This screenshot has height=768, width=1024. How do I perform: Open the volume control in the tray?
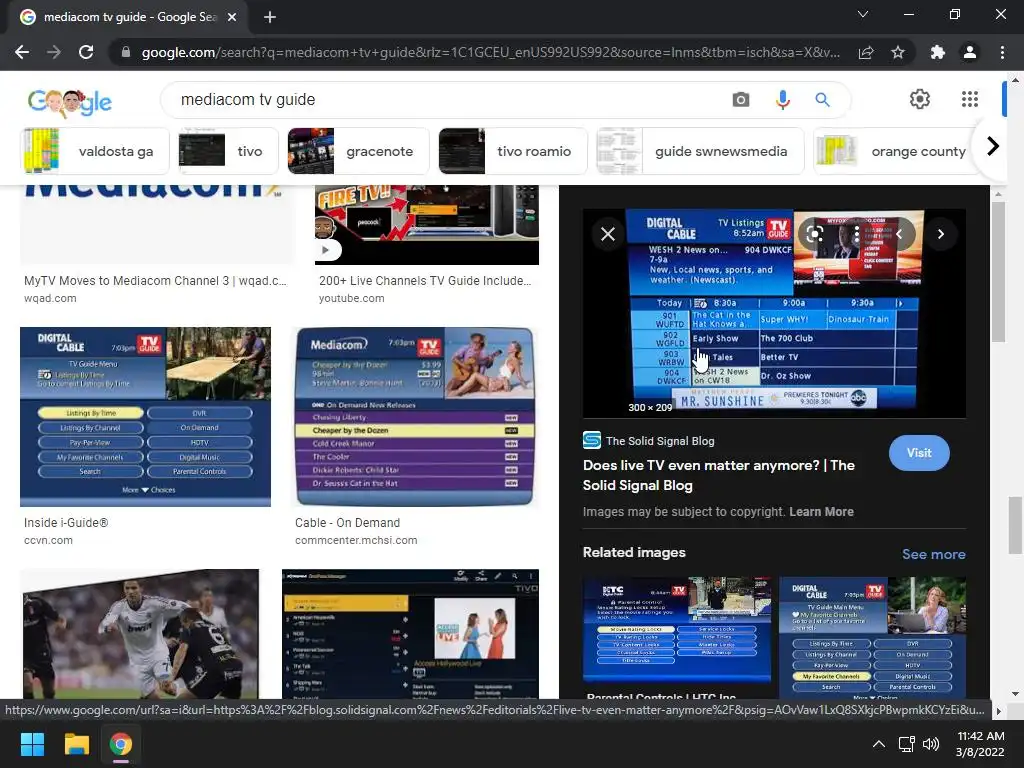(931, 744)
